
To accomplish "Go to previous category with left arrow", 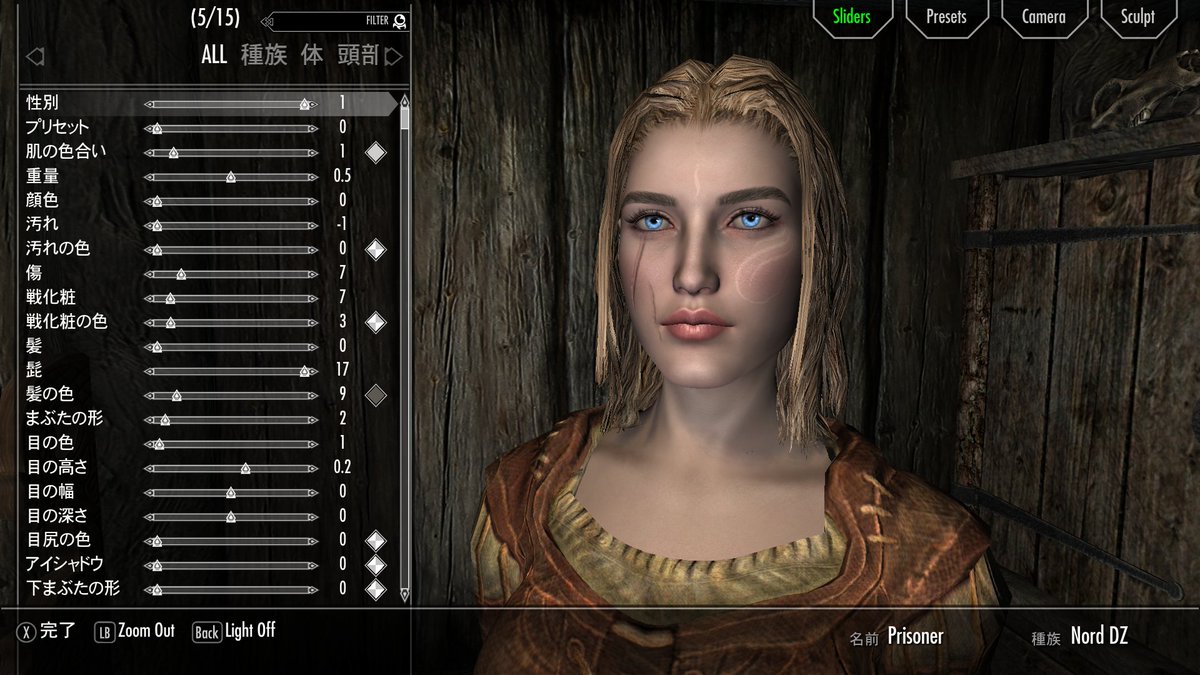I will 34,57.
